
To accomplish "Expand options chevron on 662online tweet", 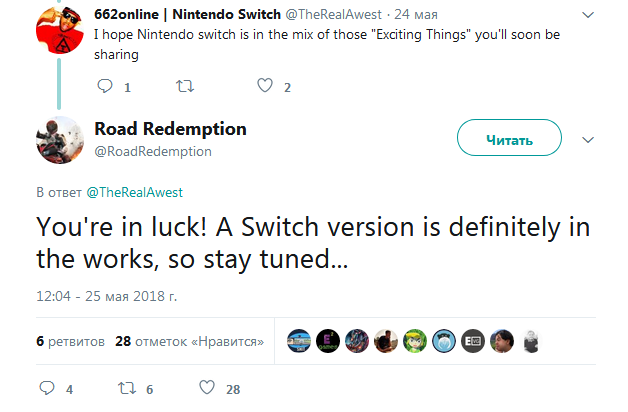I will 588,15.
